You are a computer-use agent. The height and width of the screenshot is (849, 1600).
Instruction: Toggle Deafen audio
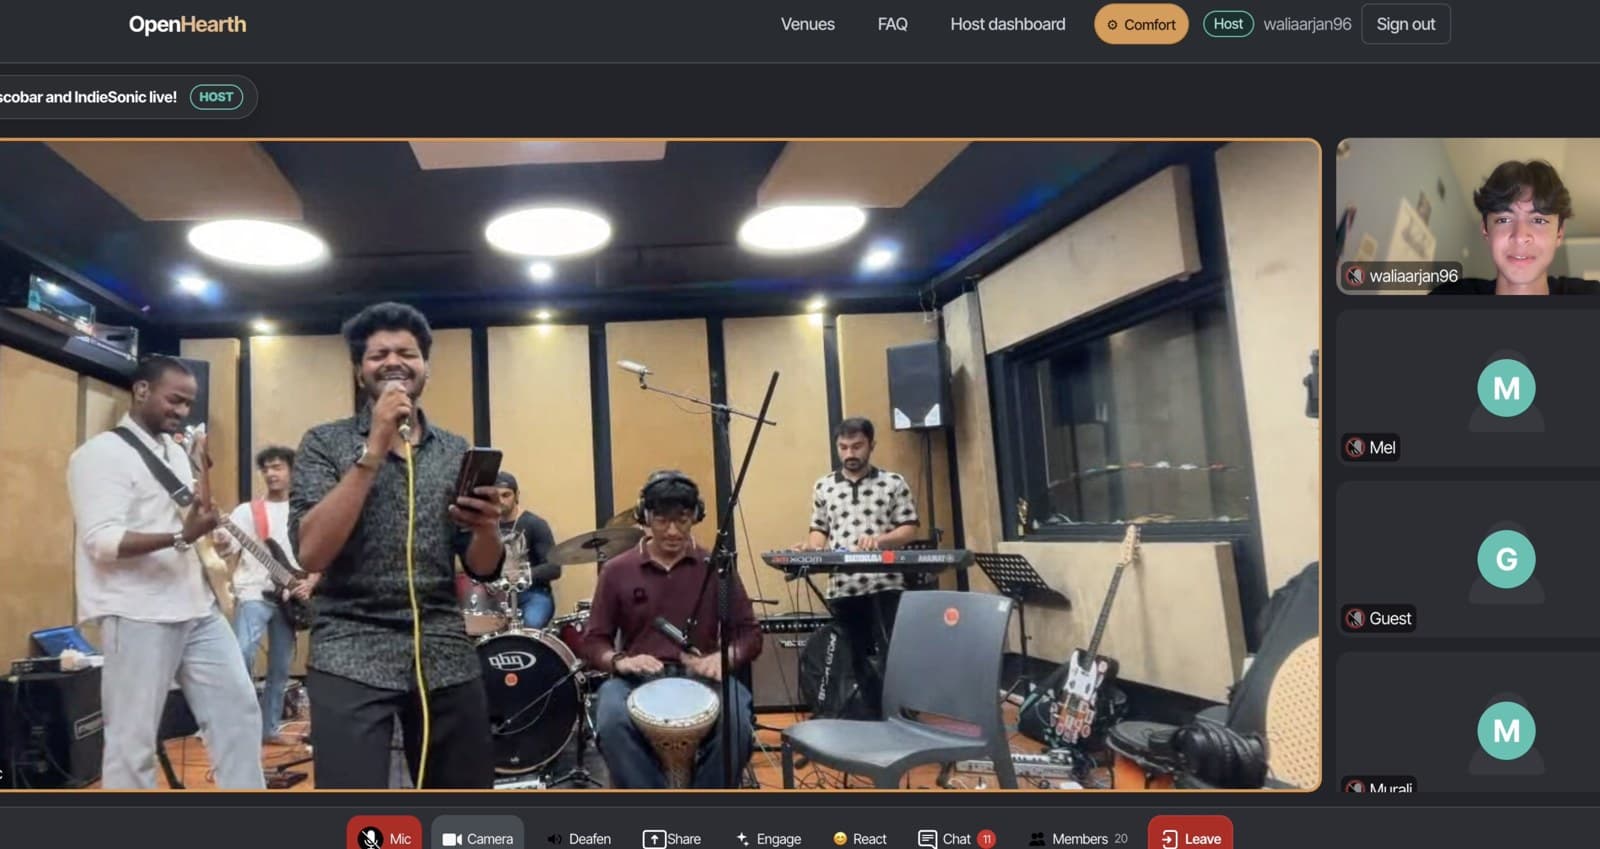click(579, 838)
